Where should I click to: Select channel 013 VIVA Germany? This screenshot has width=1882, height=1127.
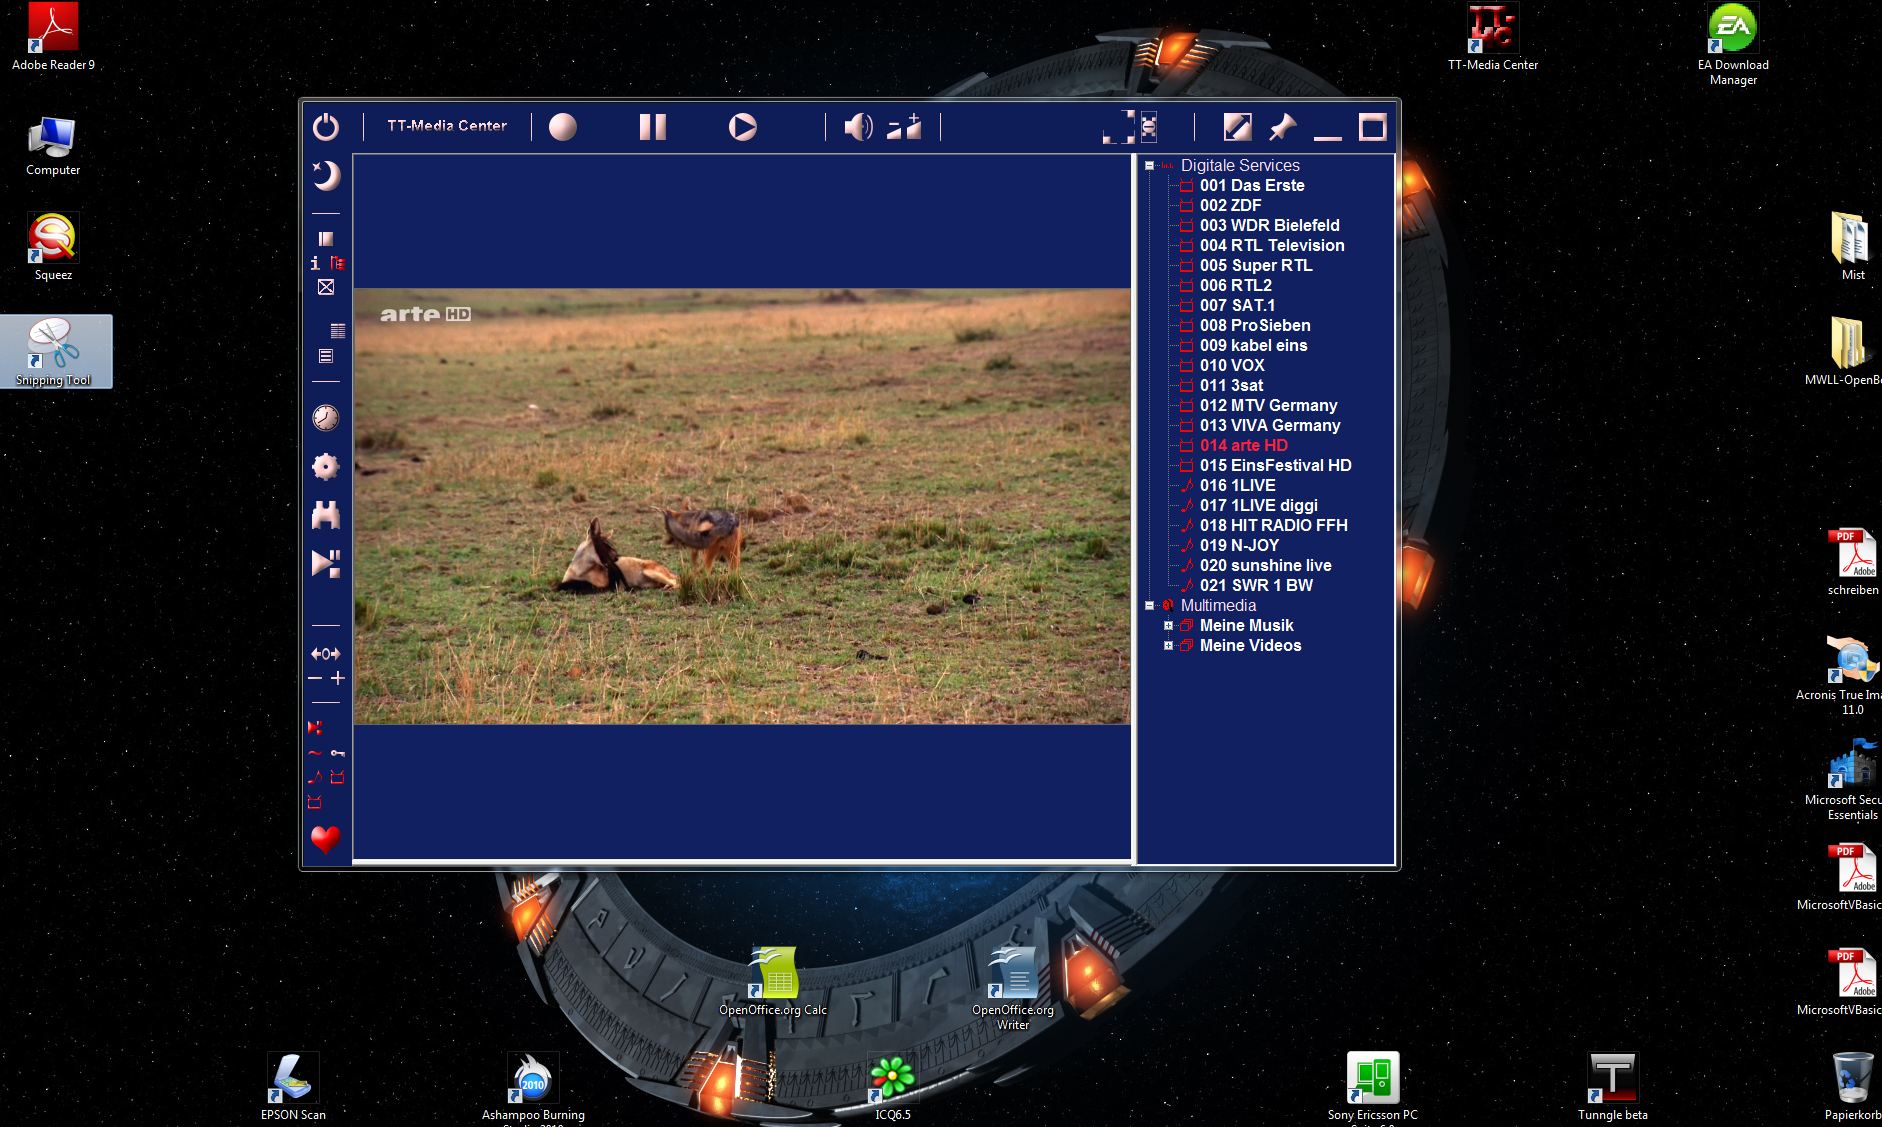click(x=1270, y=426)
